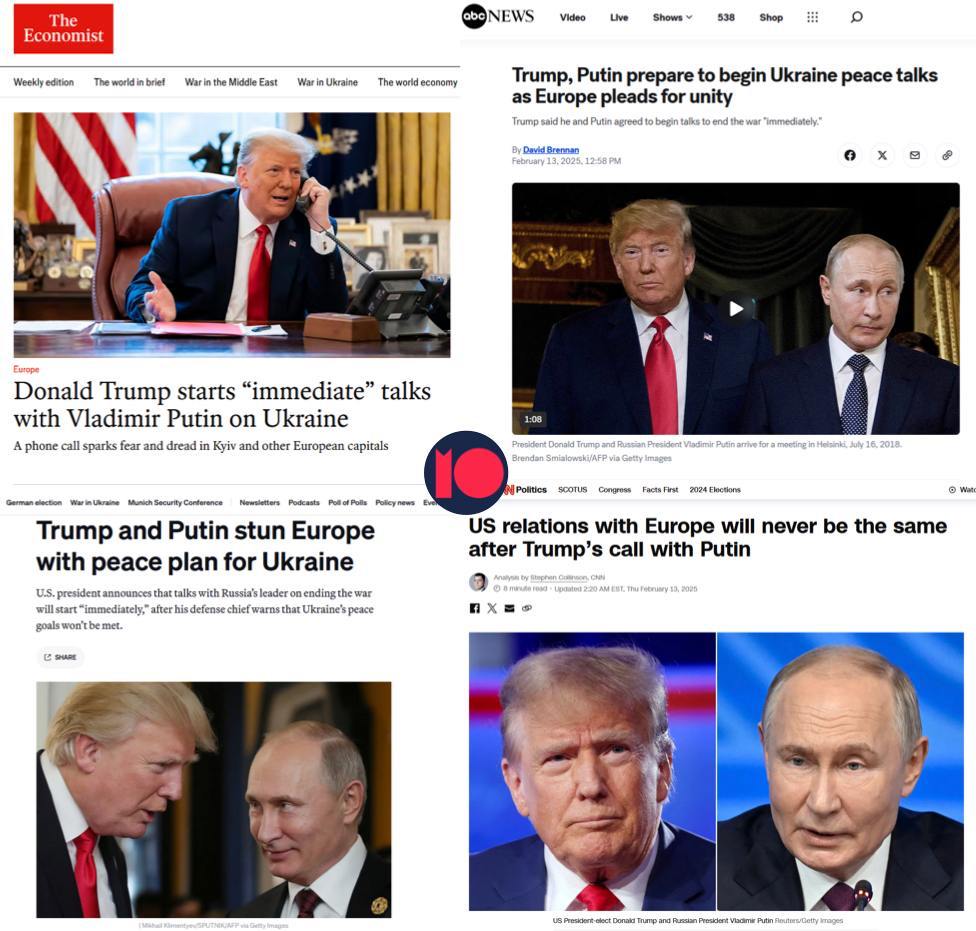Email the ABC article via envelope icon

point(914,155)
